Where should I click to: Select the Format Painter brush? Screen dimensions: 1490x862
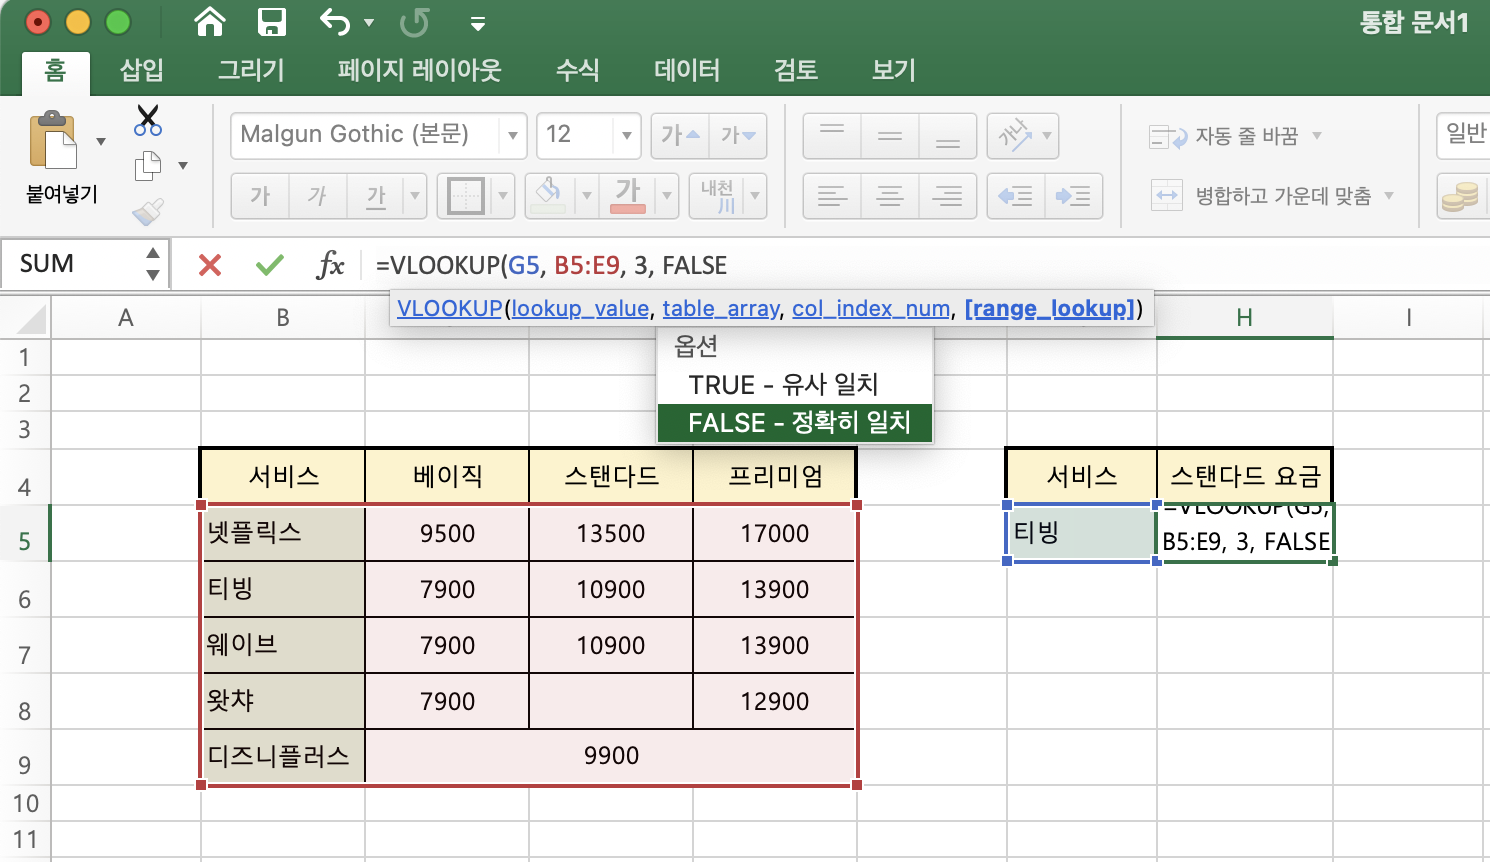(x=148, y=211)
